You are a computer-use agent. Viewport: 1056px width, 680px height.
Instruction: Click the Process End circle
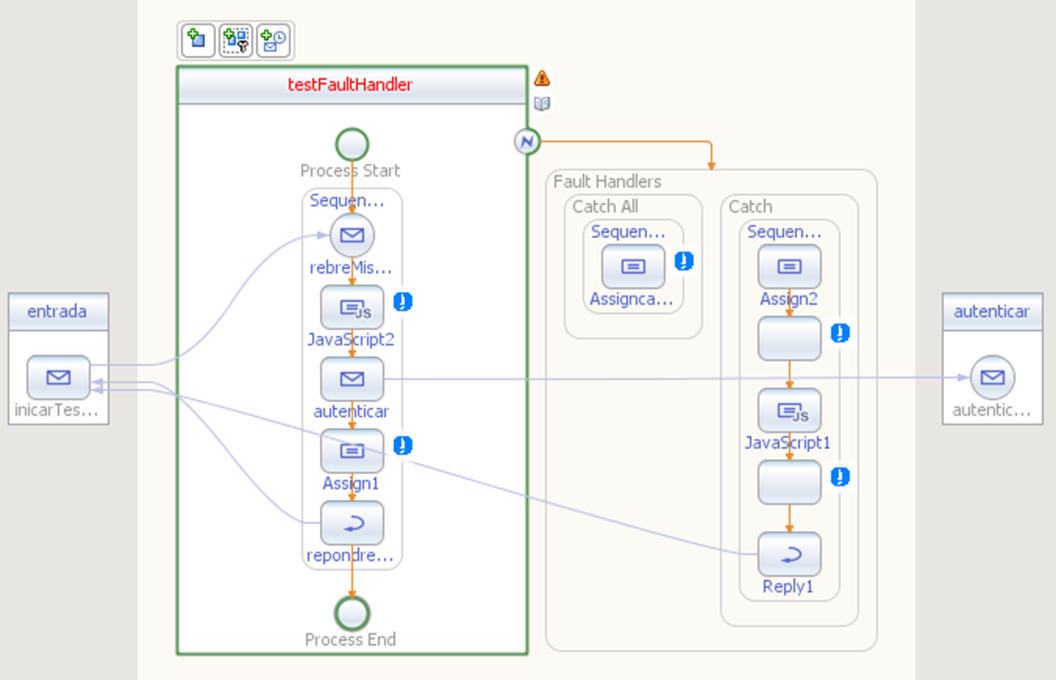coord(352,613)
